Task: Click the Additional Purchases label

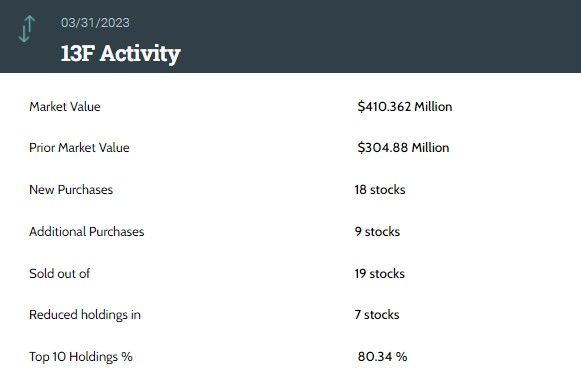Action: click(x=87, y=232)
